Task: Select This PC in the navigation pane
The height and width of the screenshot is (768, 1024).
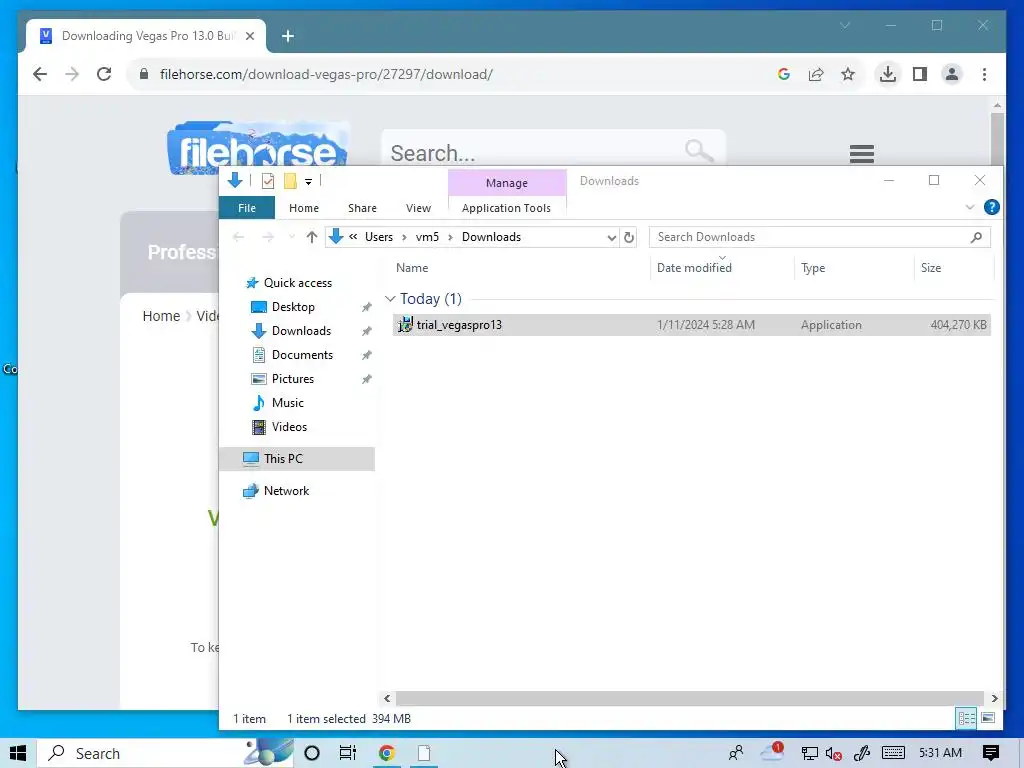Action: click(297, 458)
